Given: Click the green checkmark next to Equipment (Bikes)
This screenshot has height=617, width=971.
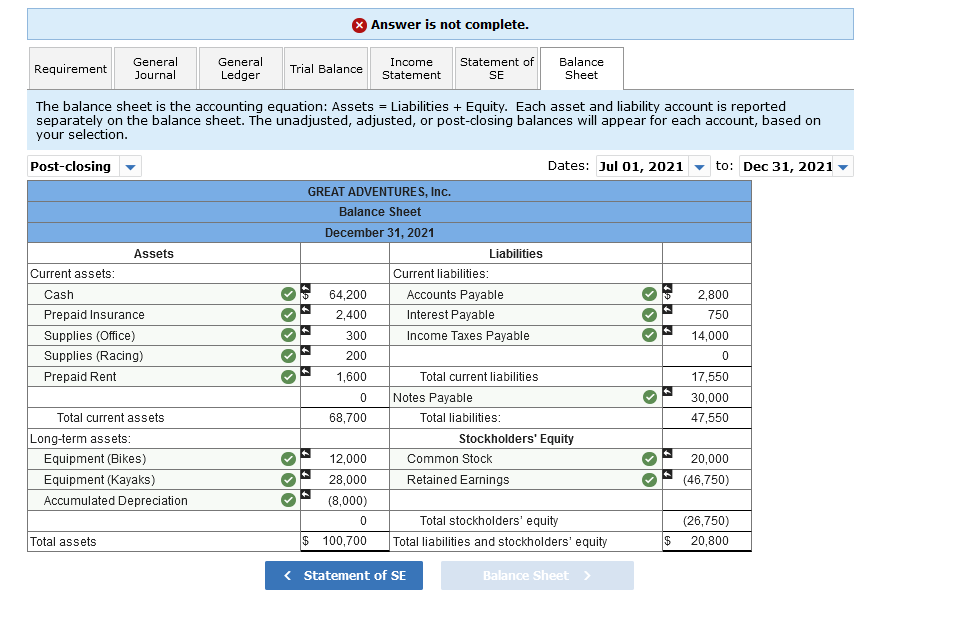Looking at the screenshot, I should point(288,458).
